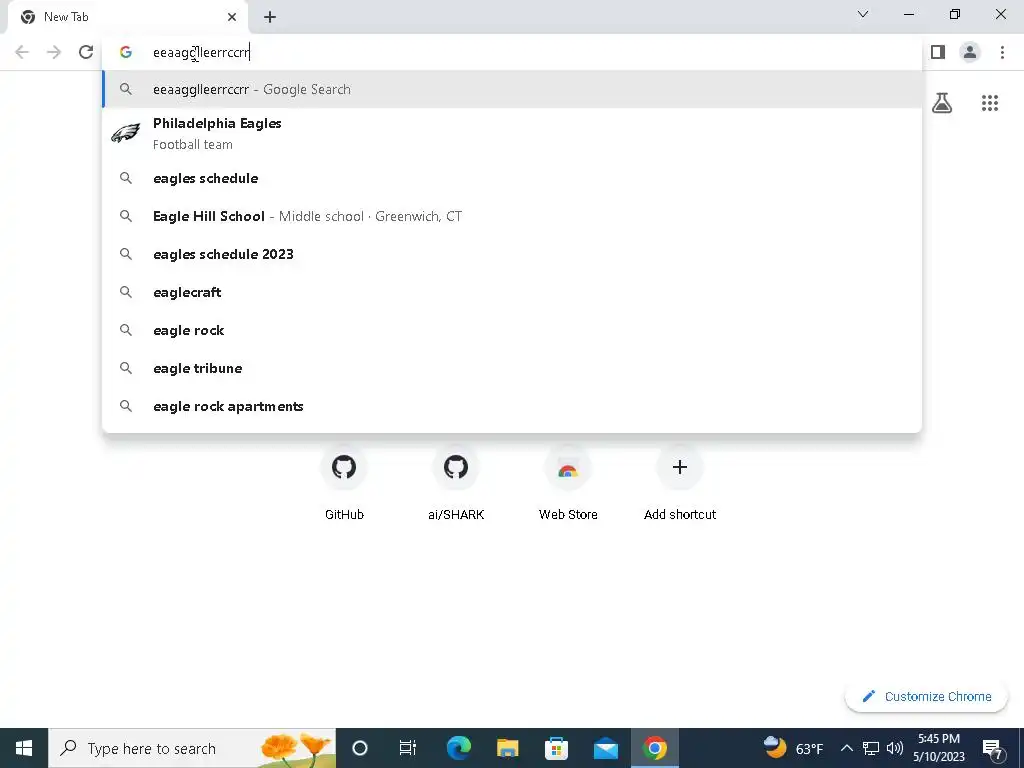Image resolution: width=1024 pixels, height=768 pixels.
Task: Open Cortana circle icon
Action: 359,748
